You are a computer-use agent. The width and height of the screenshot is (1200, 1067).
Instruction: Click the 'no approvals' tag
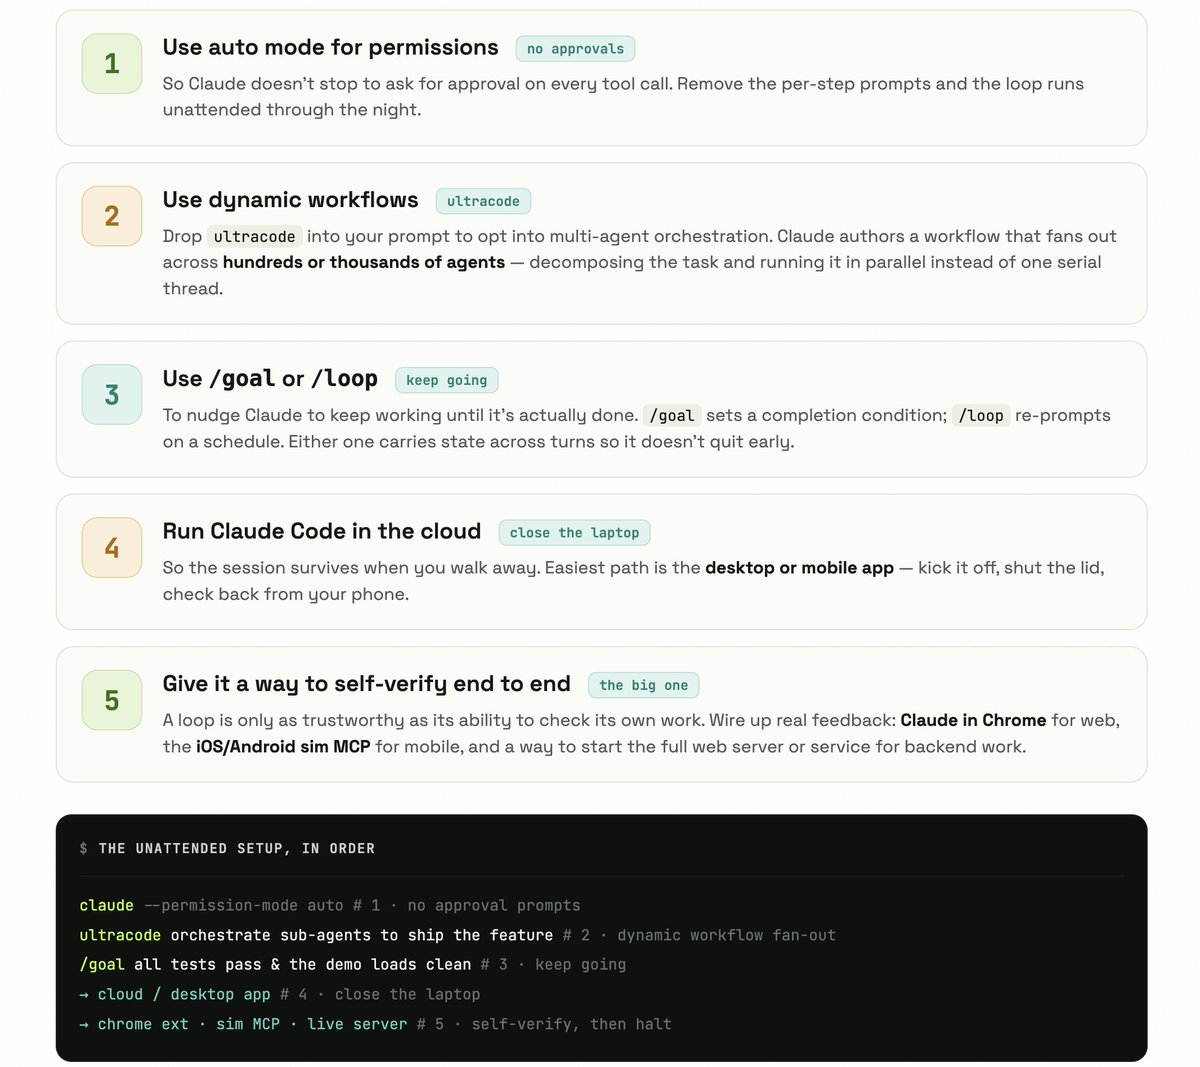pyautogui.click(x=575, y=48)
